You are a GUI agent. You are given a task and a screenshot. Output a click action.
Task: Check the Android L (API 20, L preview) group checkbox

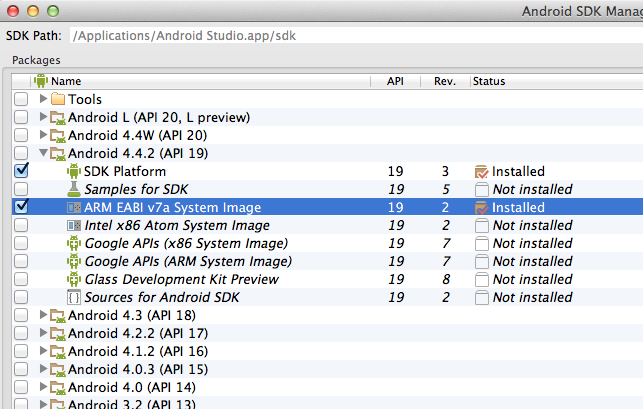coord(21,117)
